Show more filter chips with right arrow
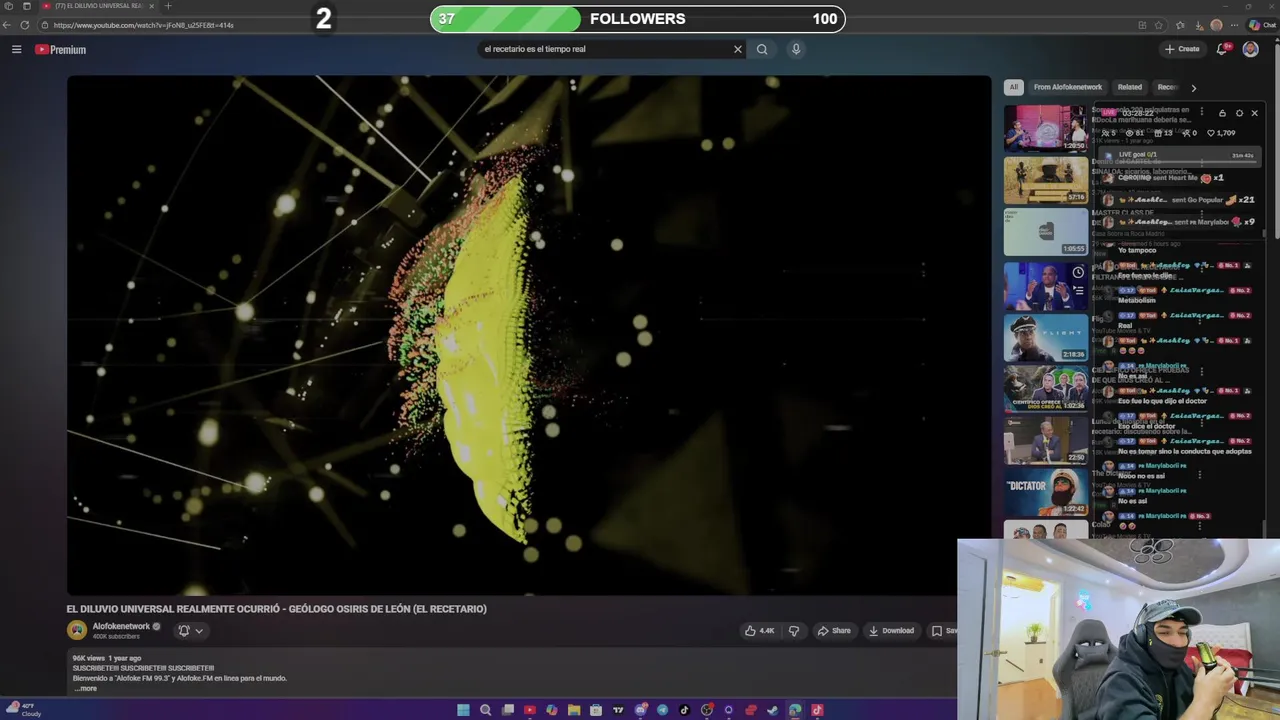This screenshot has width=1280, height=720. point(1193,88)
